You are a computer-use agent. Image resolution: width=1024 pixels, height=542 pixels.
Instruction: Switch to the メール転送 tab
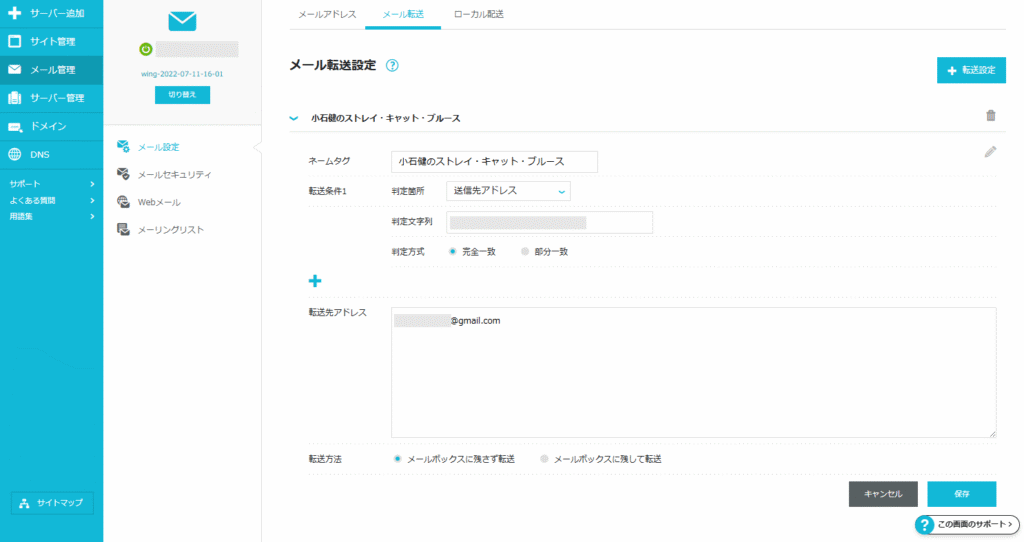(403, 14)
